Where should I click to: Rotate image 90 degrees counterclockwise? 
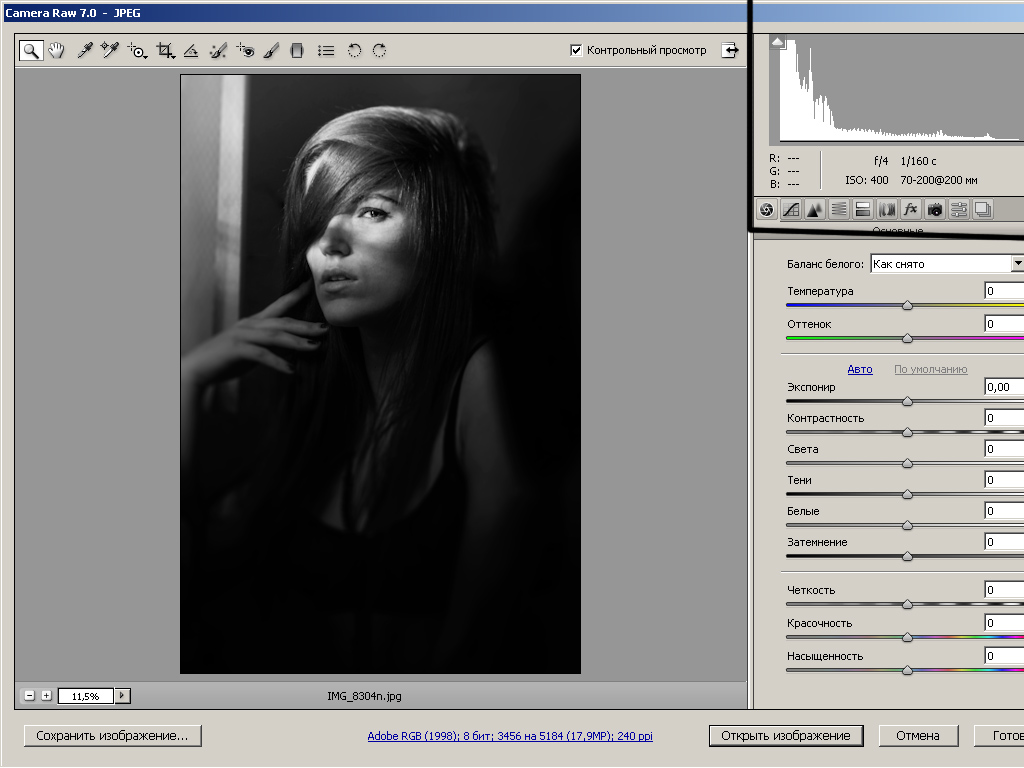tap(354, 50)
